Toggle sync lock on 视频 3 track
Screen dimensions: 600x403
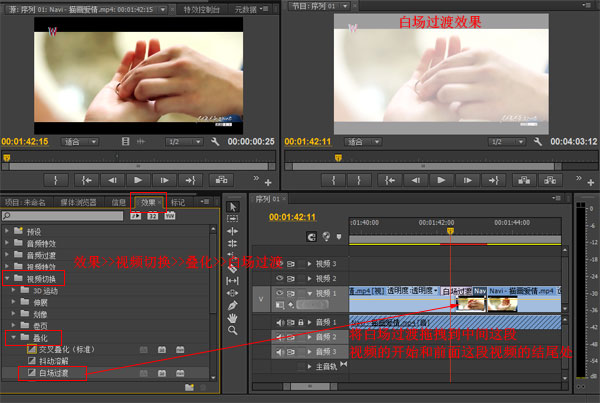click(x=291, y=264)
